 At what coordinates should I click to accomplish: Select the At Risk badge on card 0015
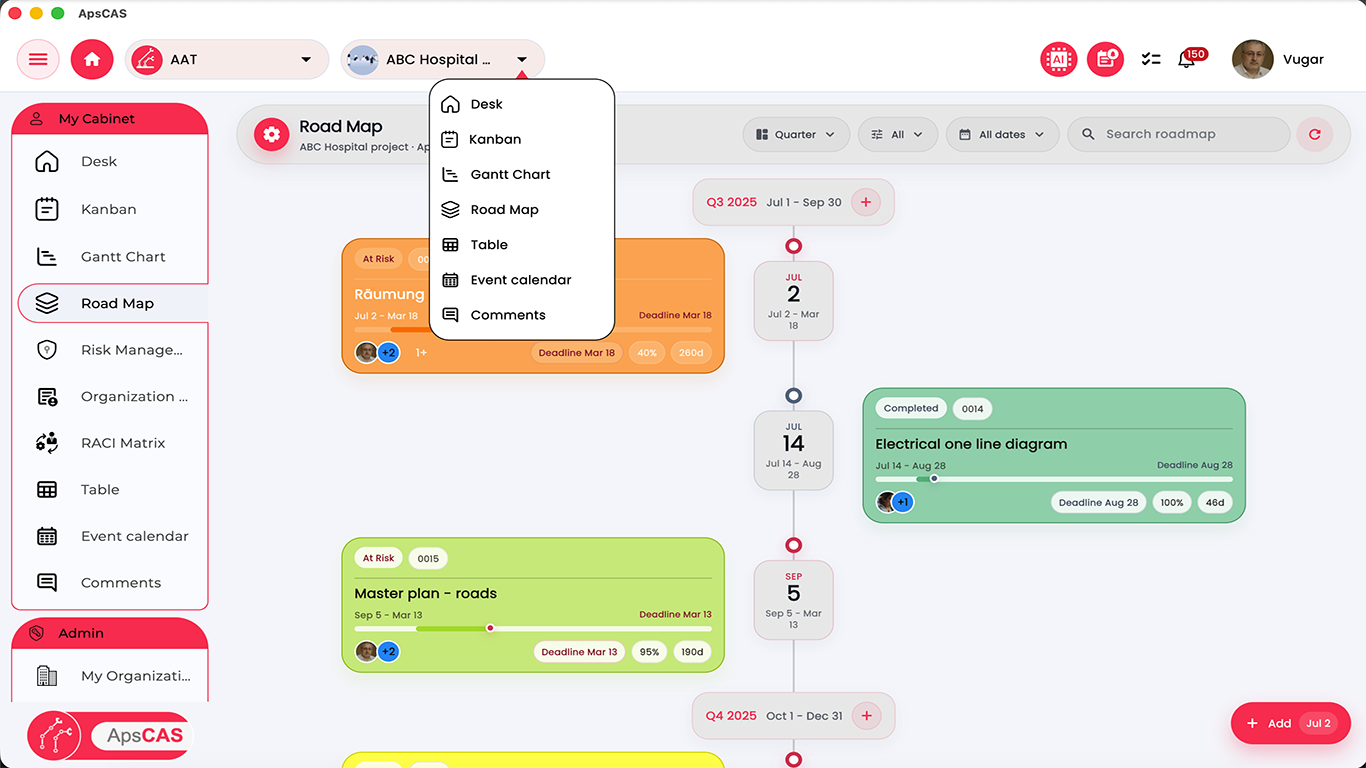378,557
